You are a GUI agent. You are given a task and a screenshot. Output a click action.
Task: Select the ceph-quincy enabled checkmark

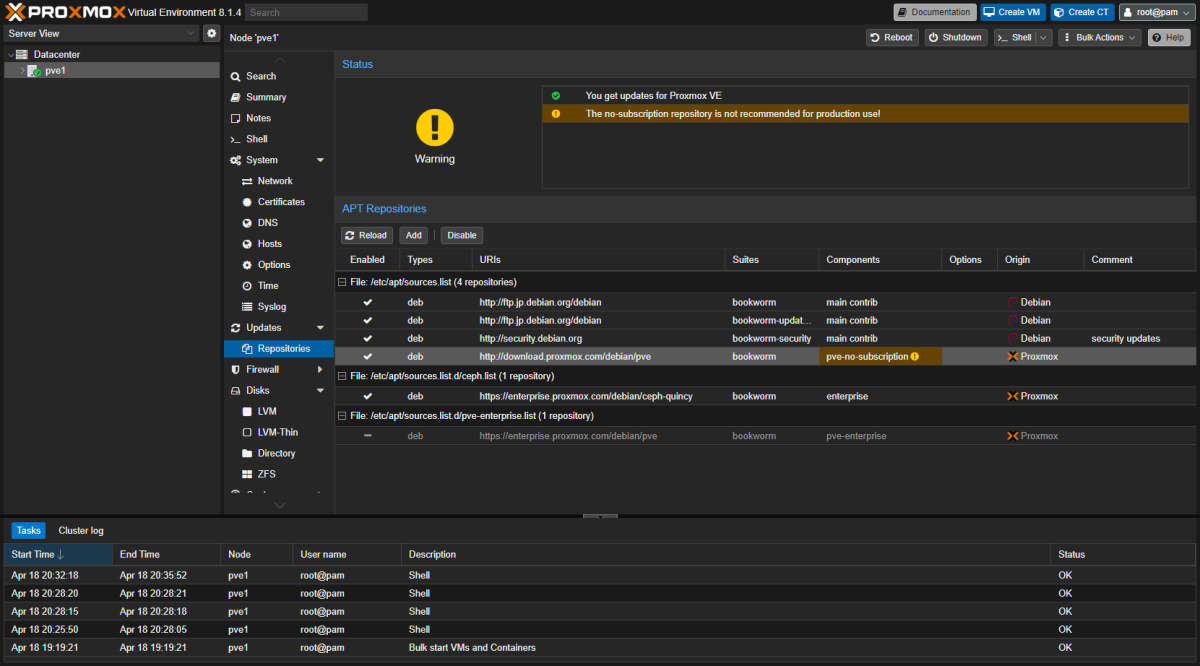(367, 396)
